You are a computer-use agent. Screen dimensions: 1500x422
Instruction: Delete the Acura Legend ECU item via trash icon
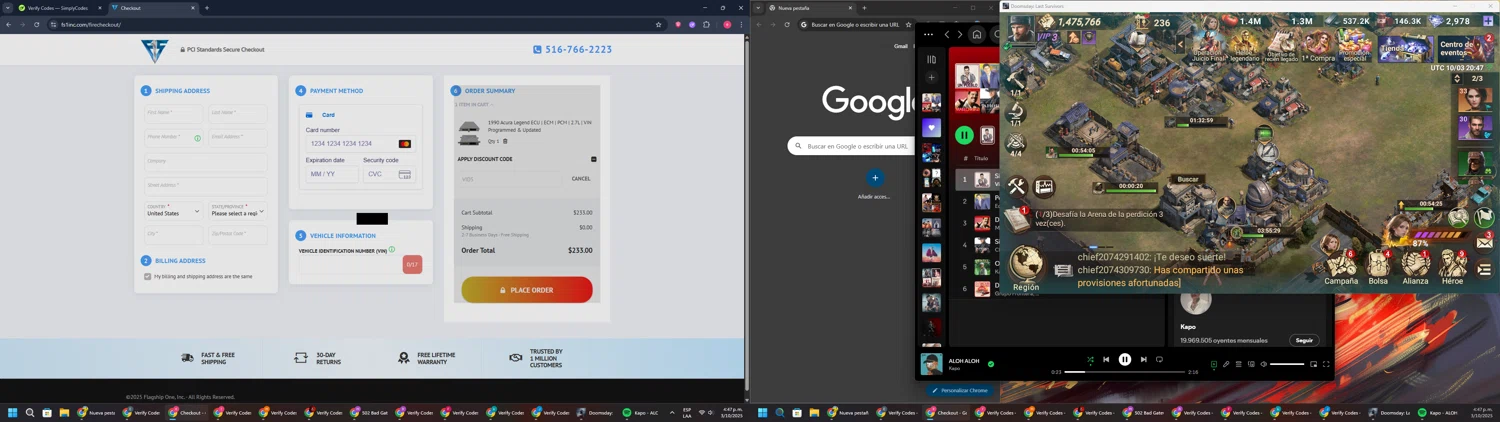505,141
